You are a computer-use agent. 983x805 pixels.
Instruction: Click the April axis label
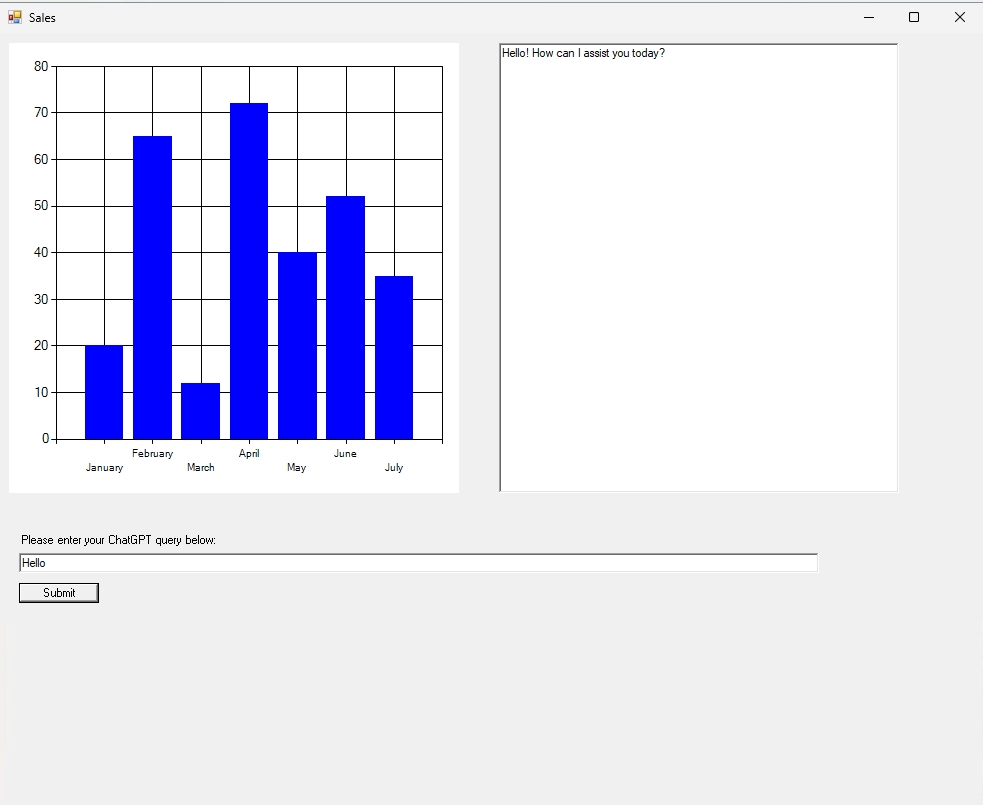pyautogui.click(x=249, y=453)
